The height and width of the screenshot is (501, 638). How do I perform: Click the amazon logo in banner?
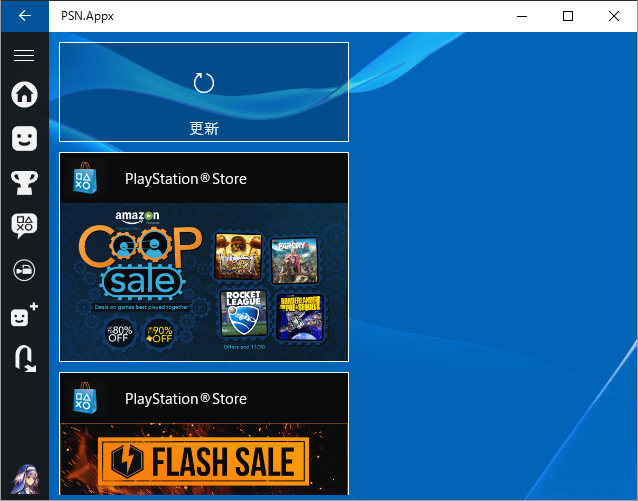(137, 217)
